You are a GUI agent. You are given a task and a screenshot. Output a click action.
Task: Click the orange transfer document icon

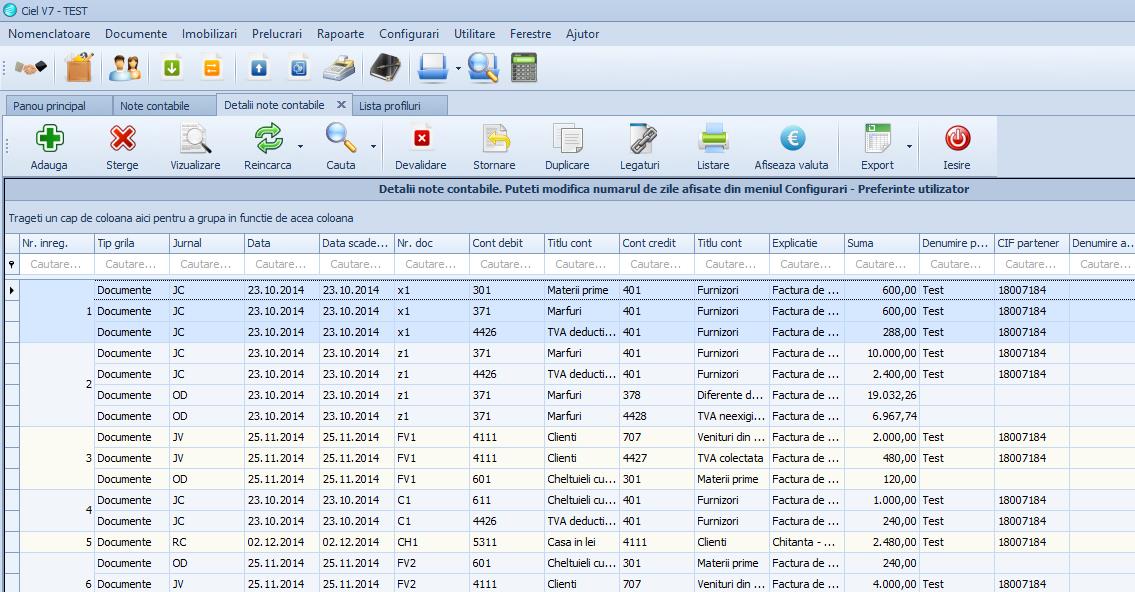tap(211, 68)
